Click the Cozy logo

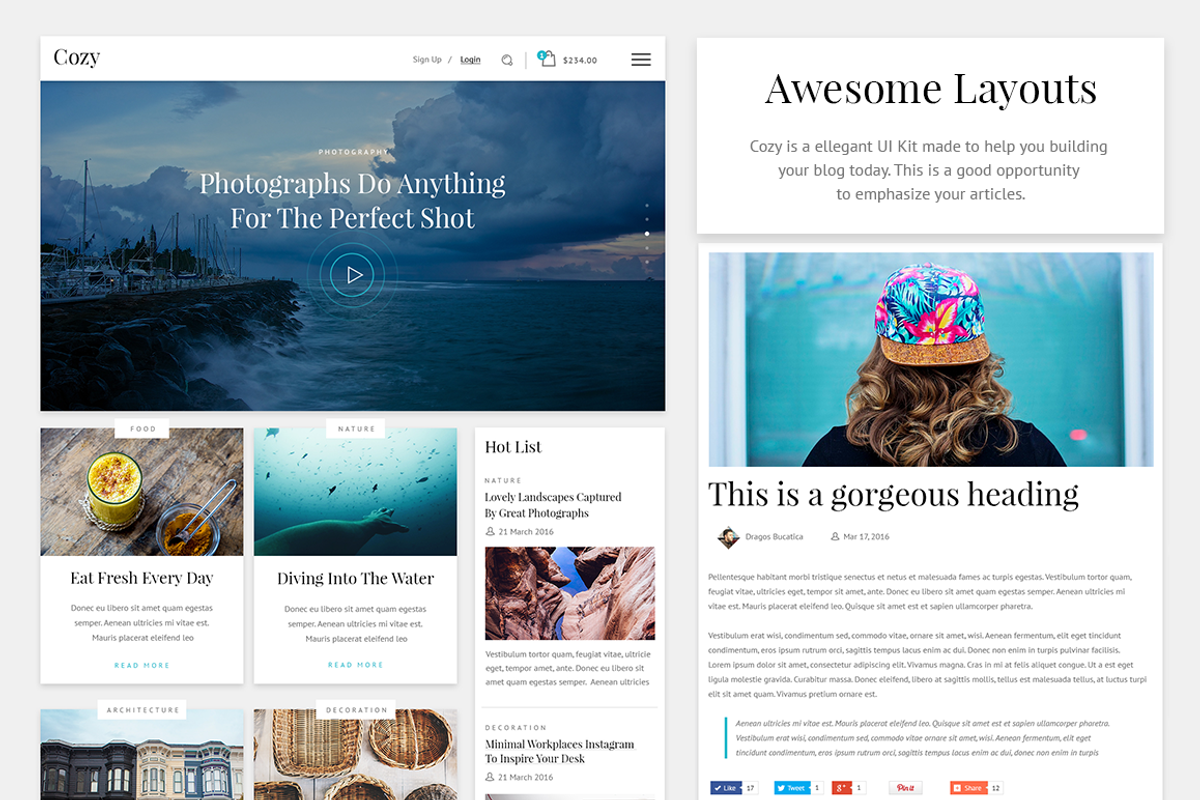[77, 58]
